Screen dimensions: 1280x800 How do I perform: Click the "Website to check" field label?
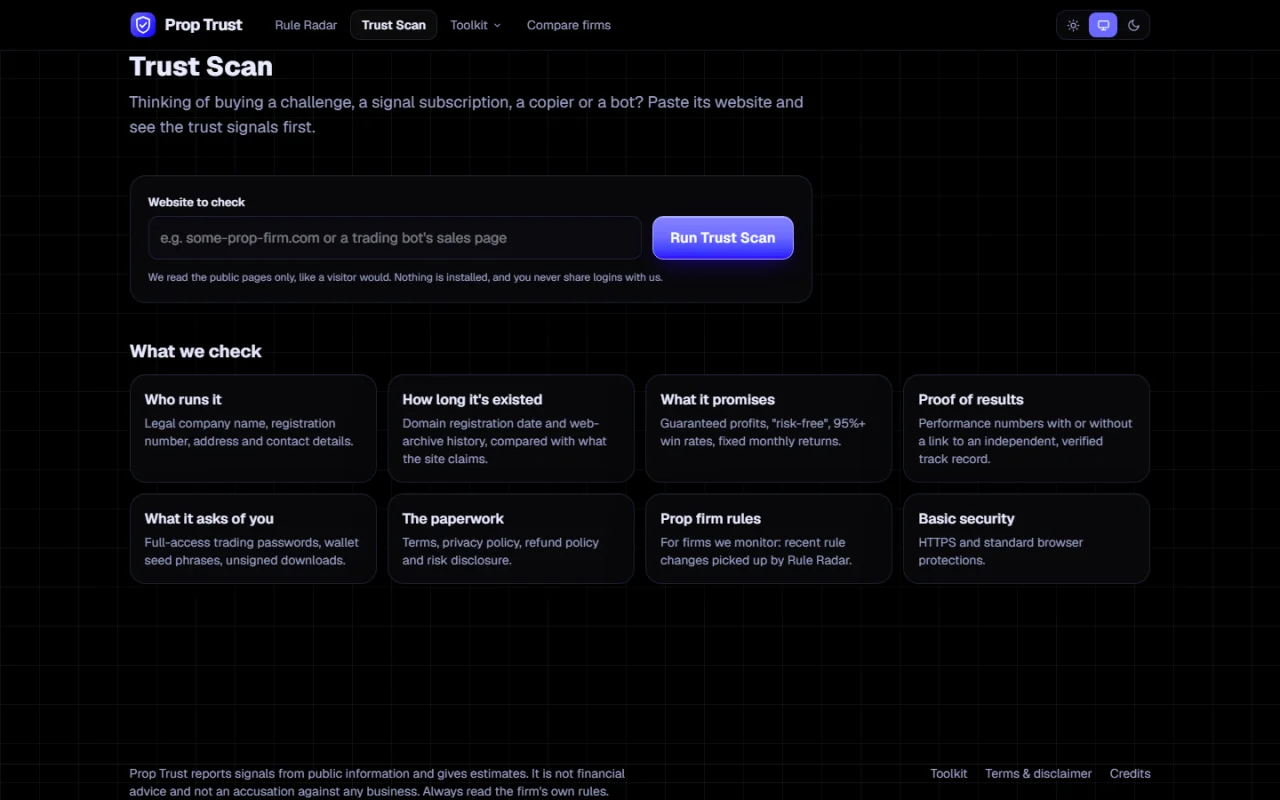click(196, 202)
